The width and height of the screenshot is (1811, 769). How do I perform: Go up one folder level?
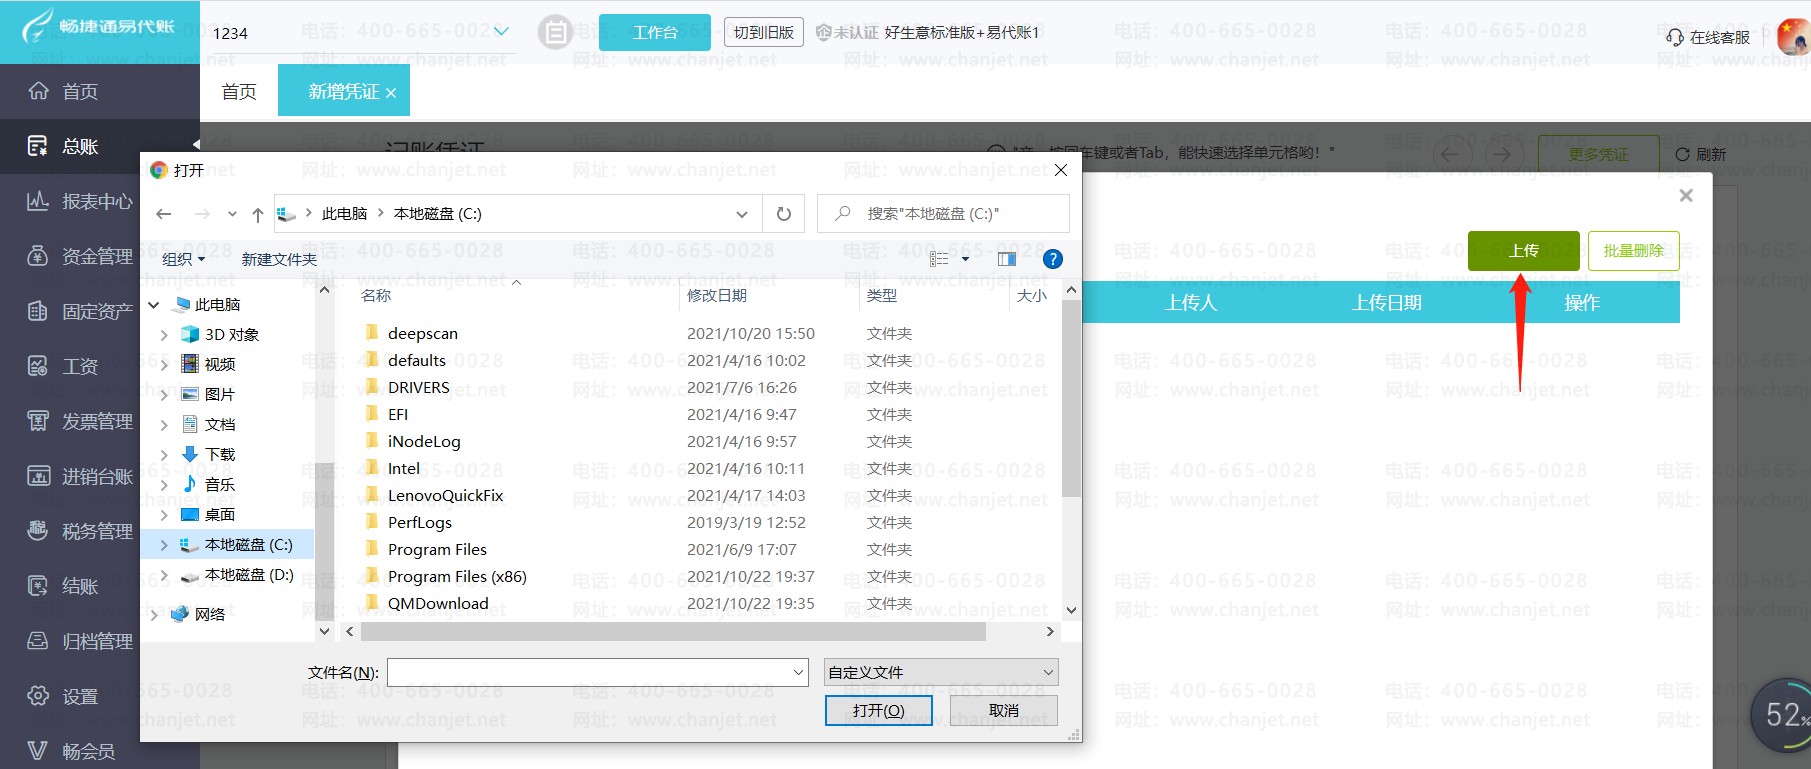[258, 214]
